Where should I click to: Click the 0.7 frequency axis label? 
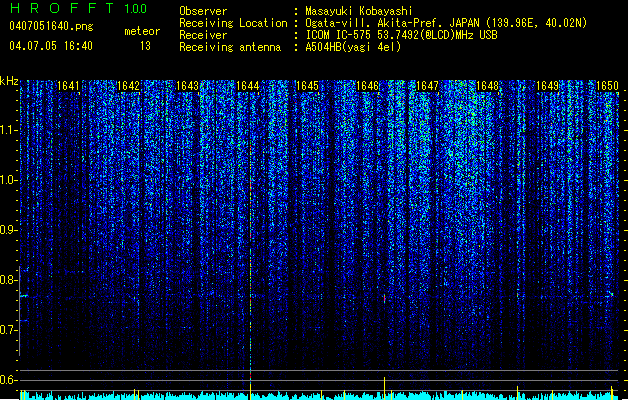point(9,330)
